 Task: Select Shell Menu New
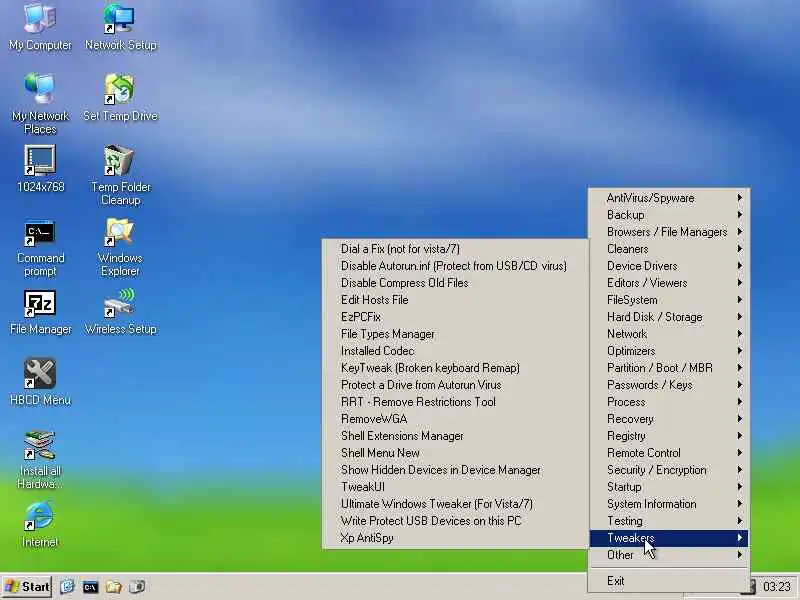(456, 453)
